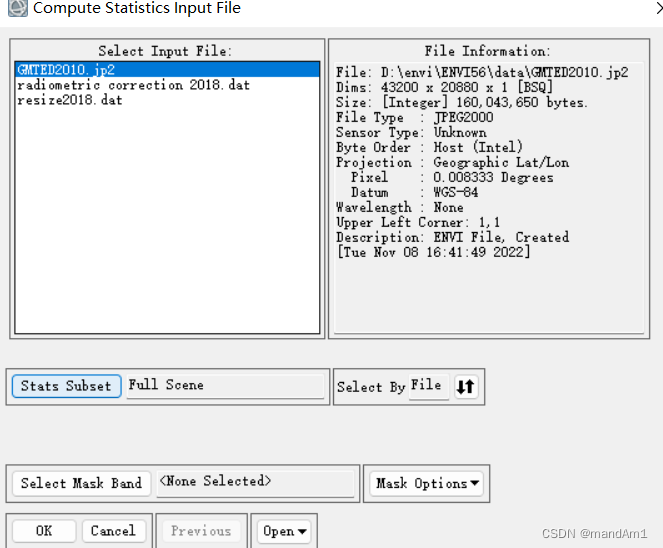The height and width of the screenshot is (548, 663).
Task: Select radiometric correction 2018.dat file
Action: [x=134, y=85]
